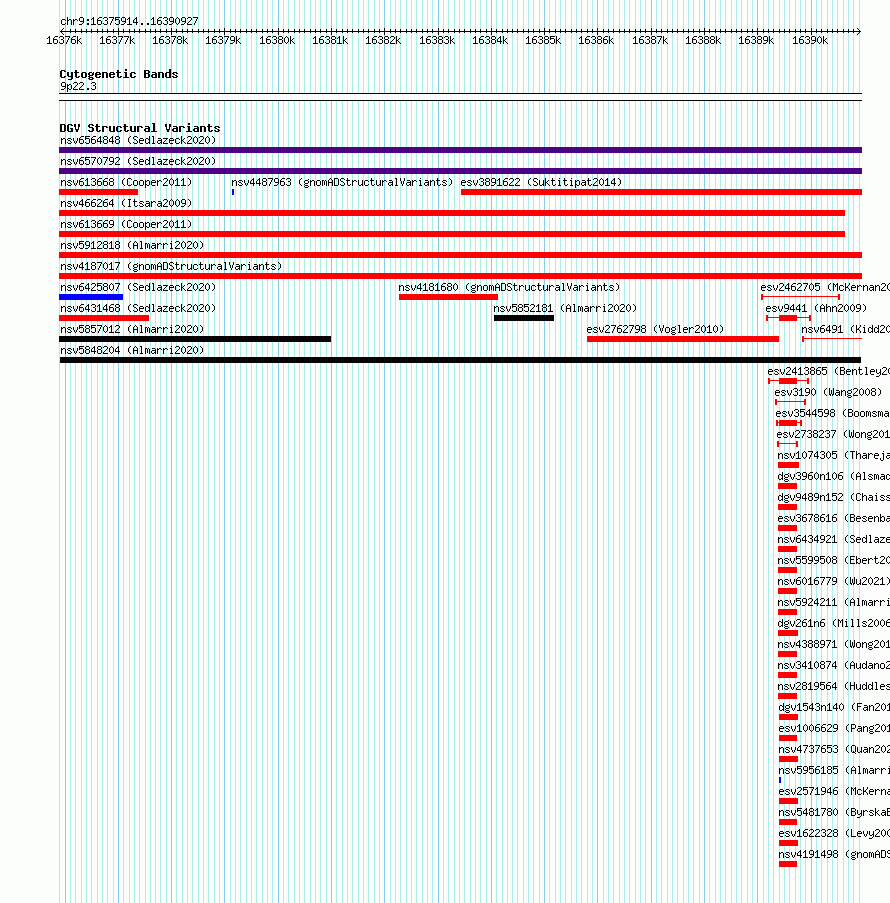Screen dimensions: 890x903
Task: Select nsv5599508 (Ebert) label
Action: [834, 561]
